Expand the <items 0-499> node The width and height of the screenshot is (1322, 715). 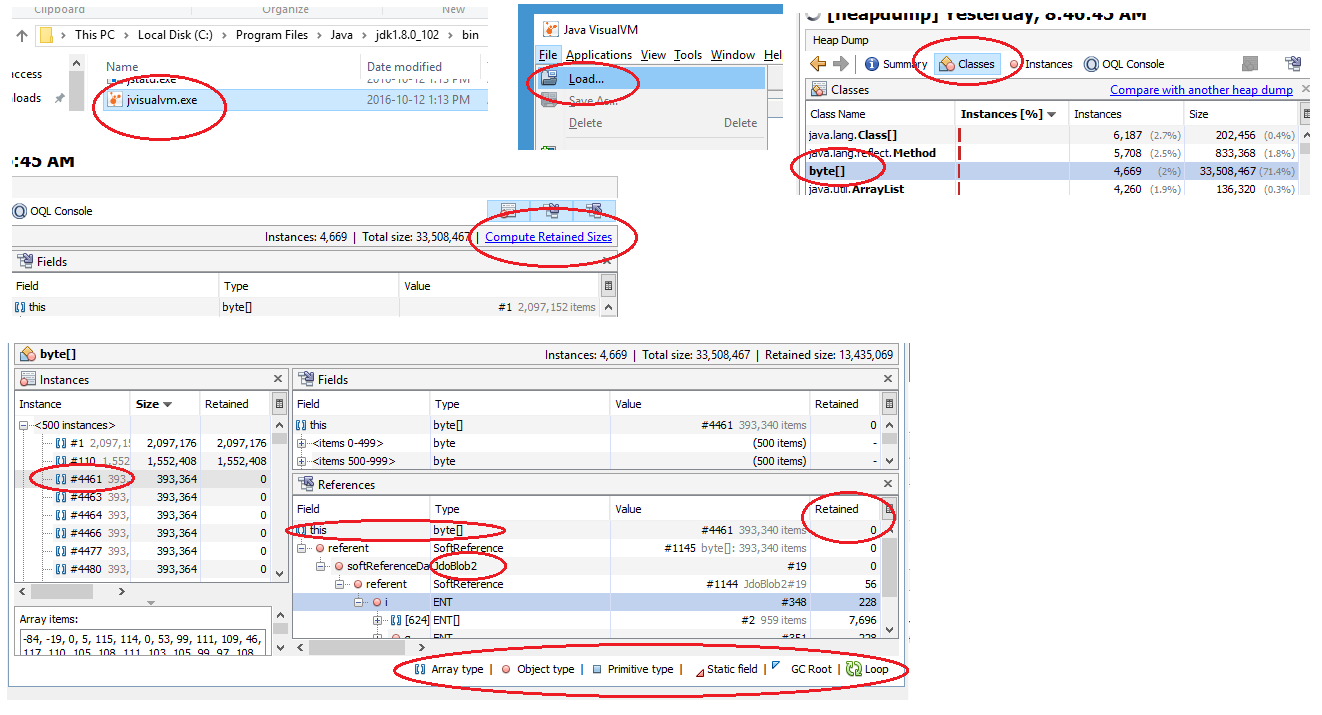pos(302,443)
